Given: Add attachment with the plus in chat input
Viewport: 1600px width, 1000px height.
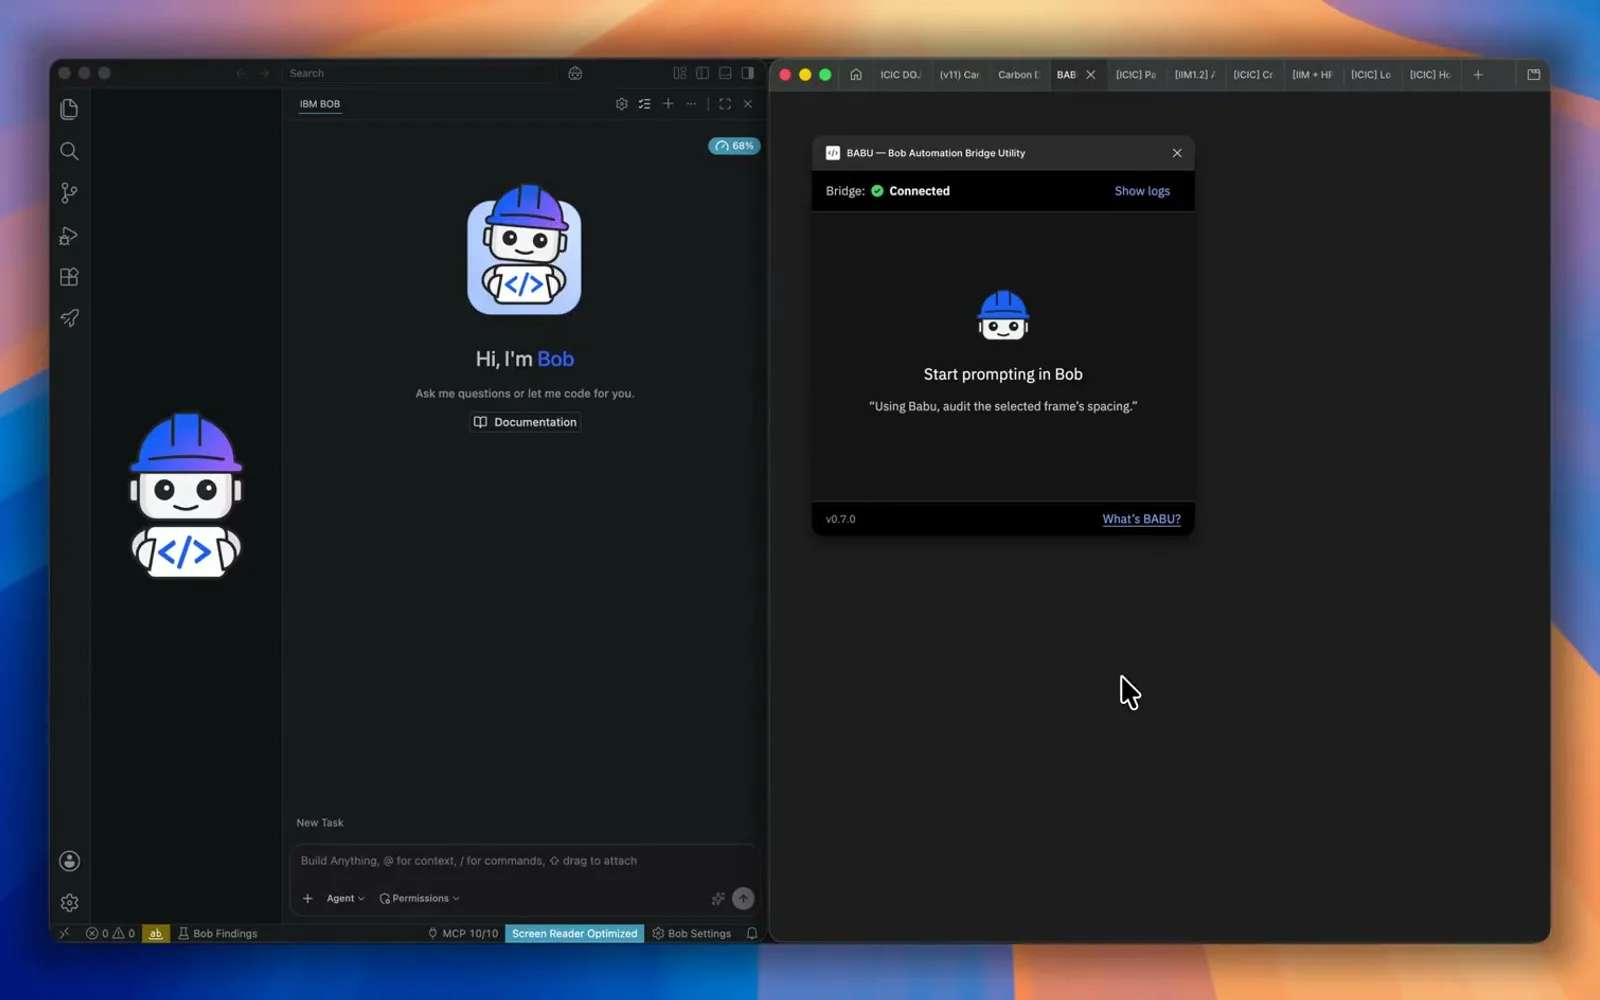Looking at the screenshot, I should [308, 898].
